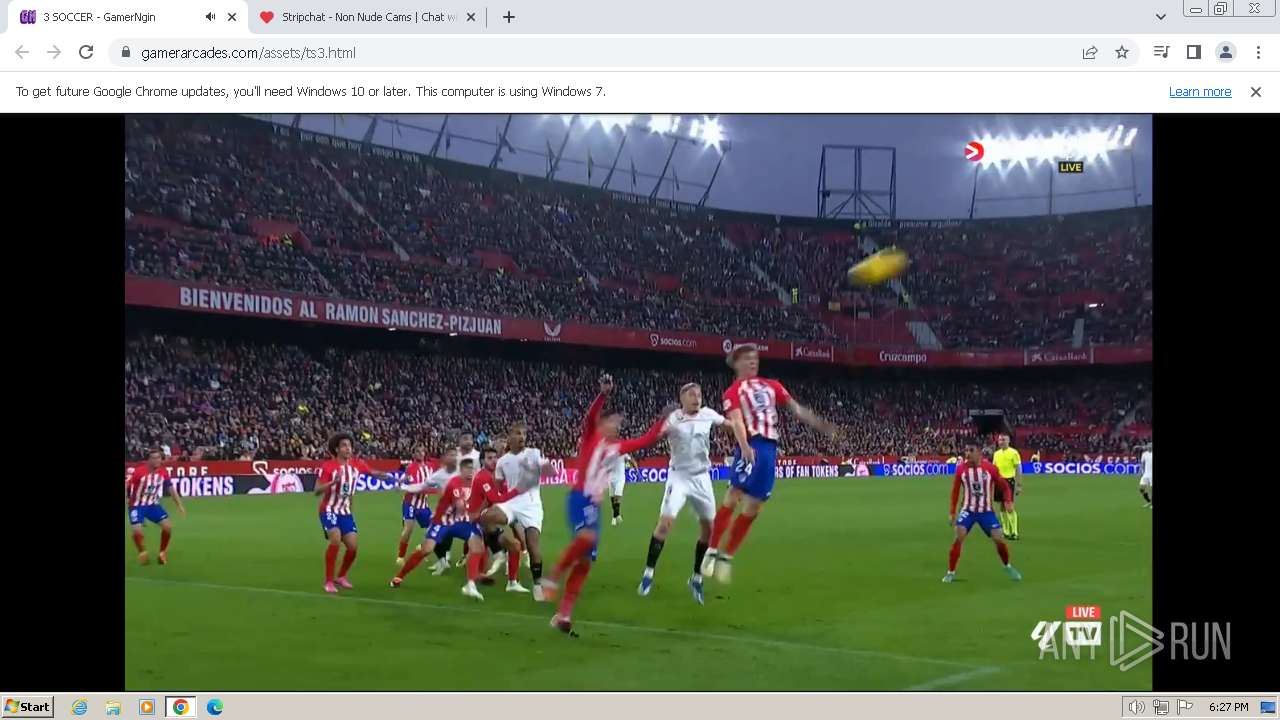This screenshot has width=1280, height=720.
Task: Dismiss the Chrome update infobar
Action: 1256,91
